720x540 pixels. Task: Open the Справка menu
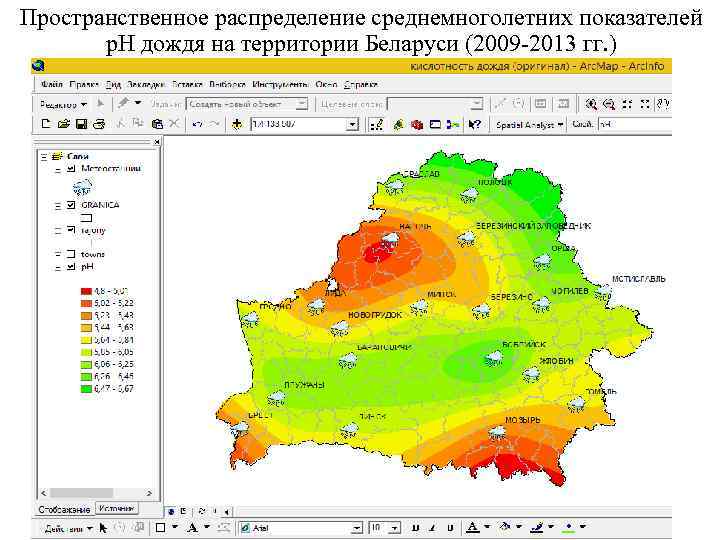click(360, 84)
